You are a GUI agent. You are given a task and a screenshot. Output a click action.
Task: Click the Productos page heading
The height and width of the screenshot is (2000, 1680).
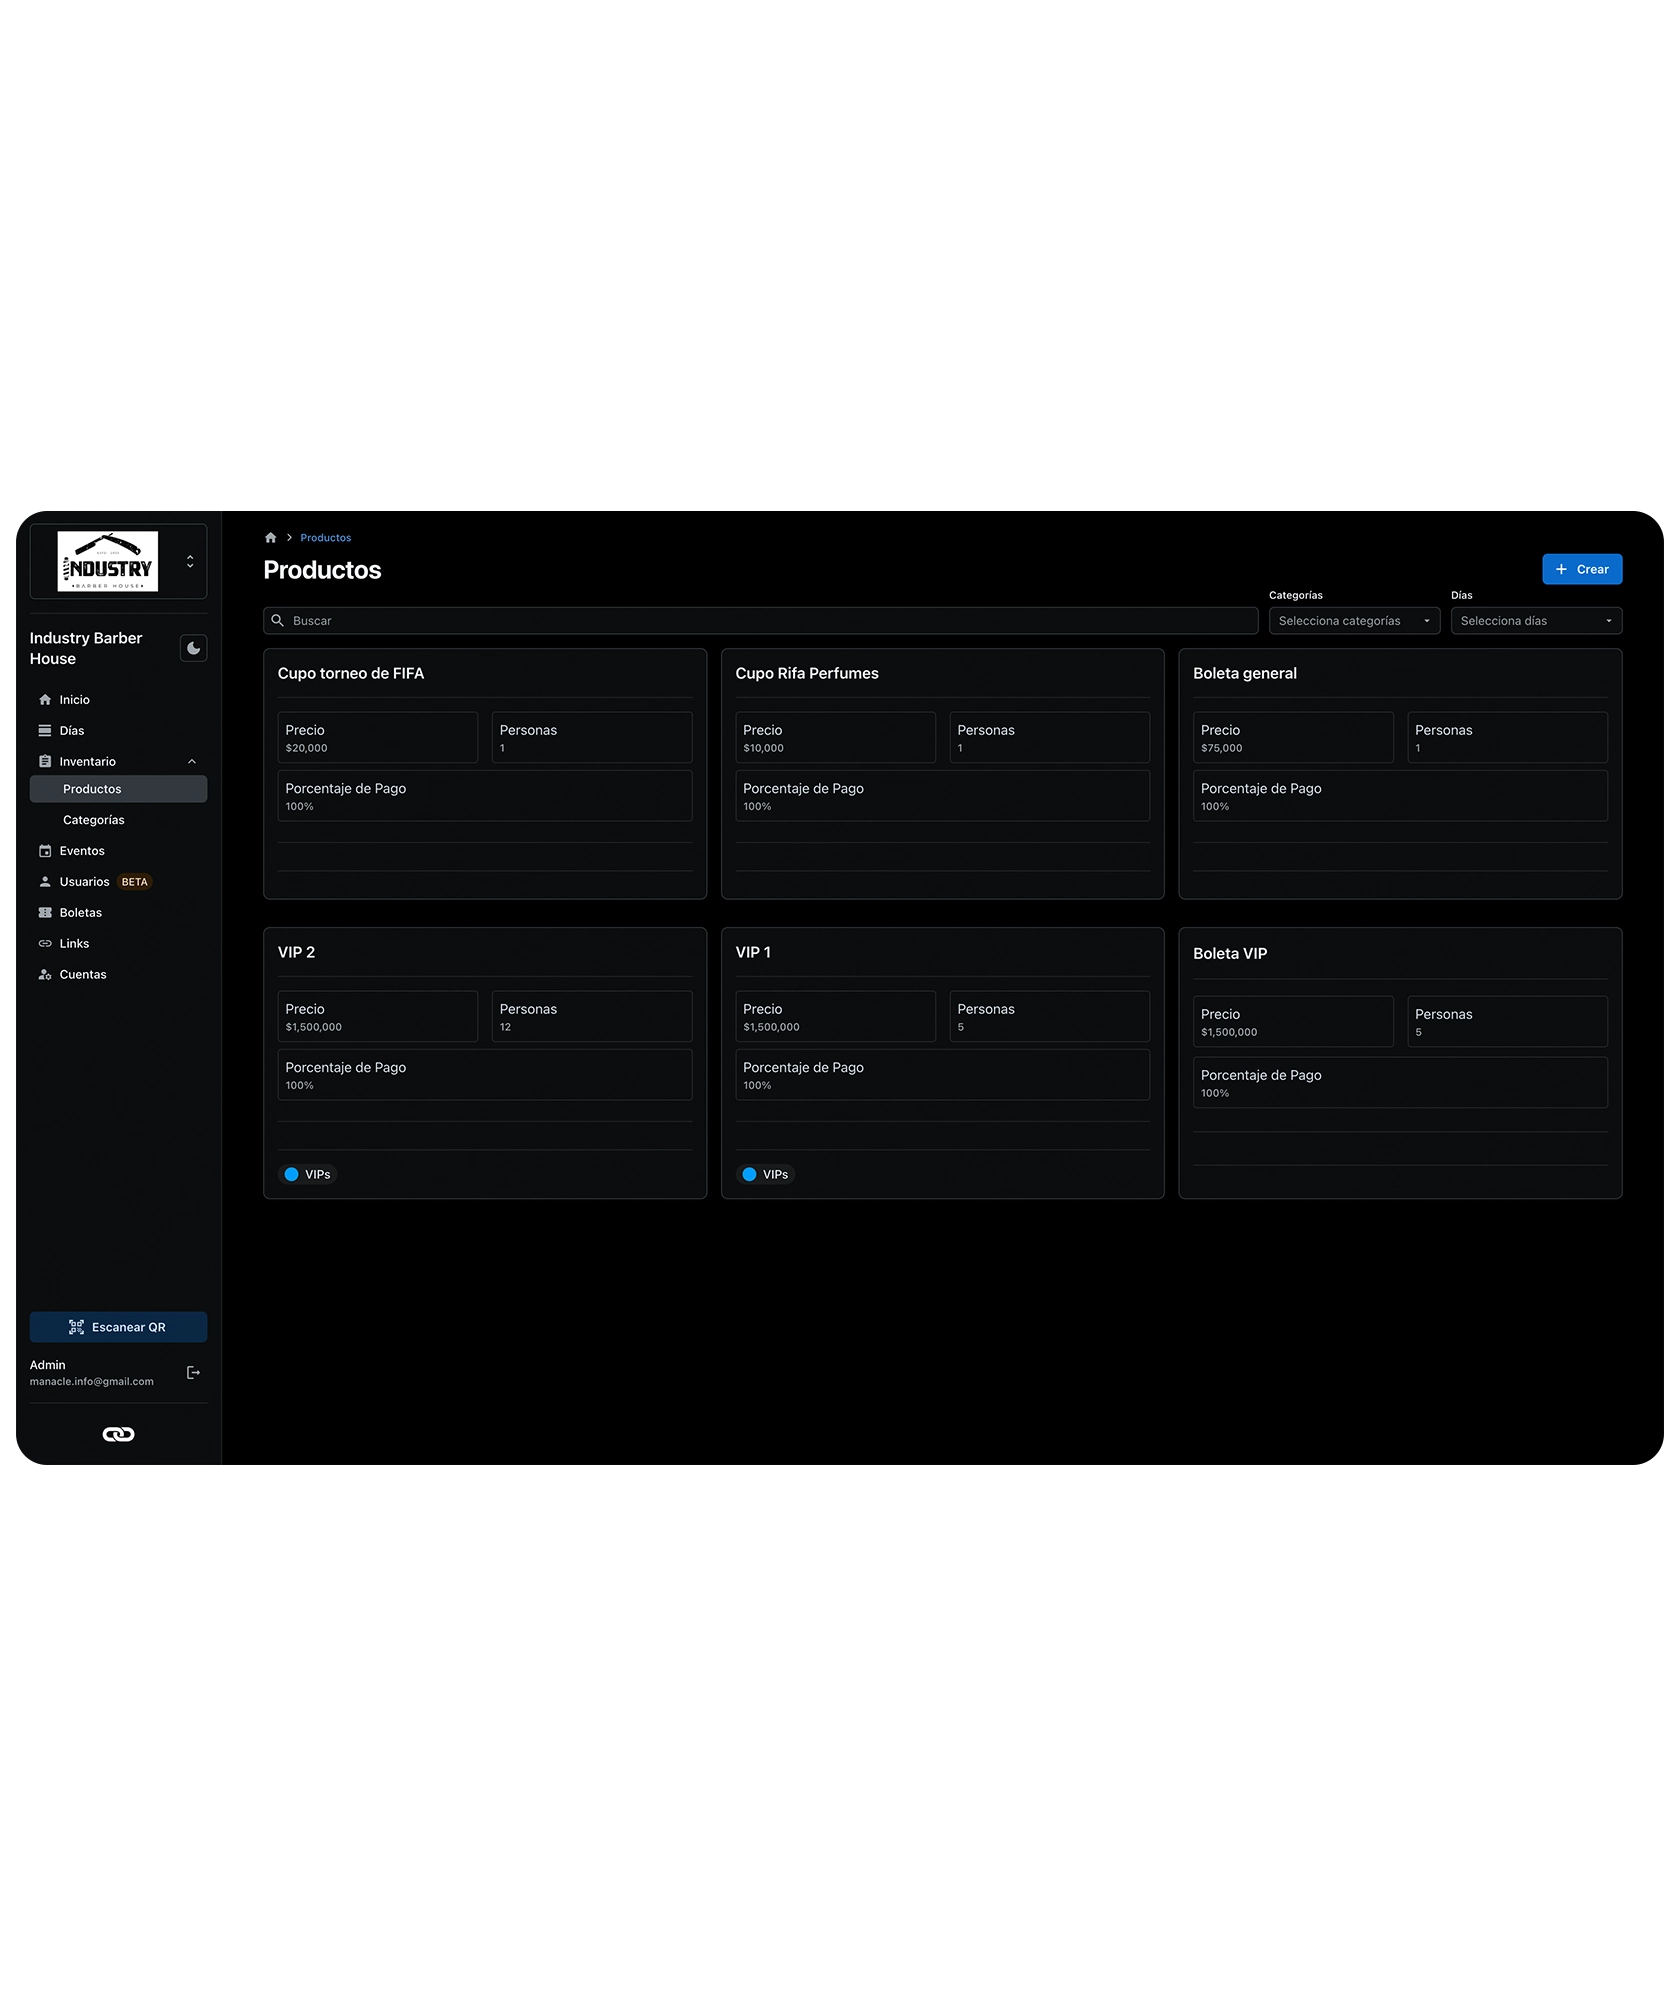(322, 570)
